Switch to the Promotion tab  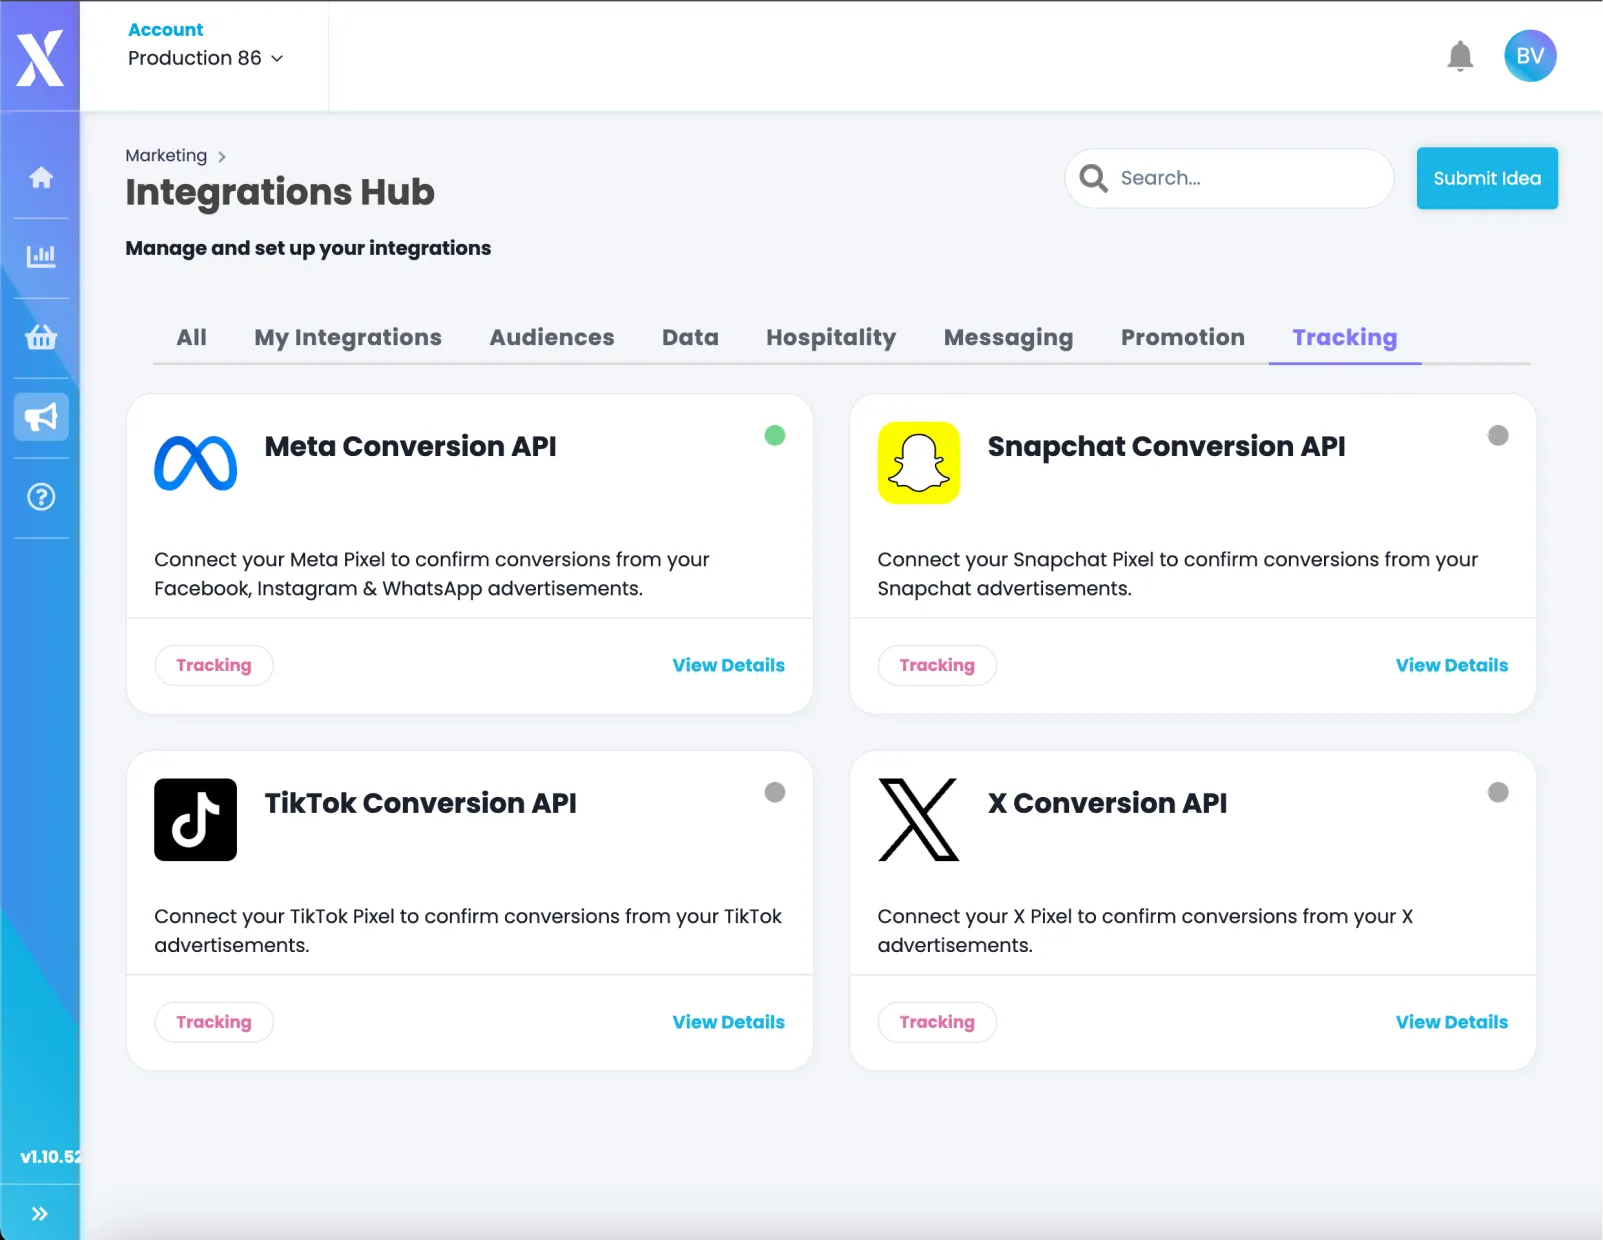(x=1183, y=338)
